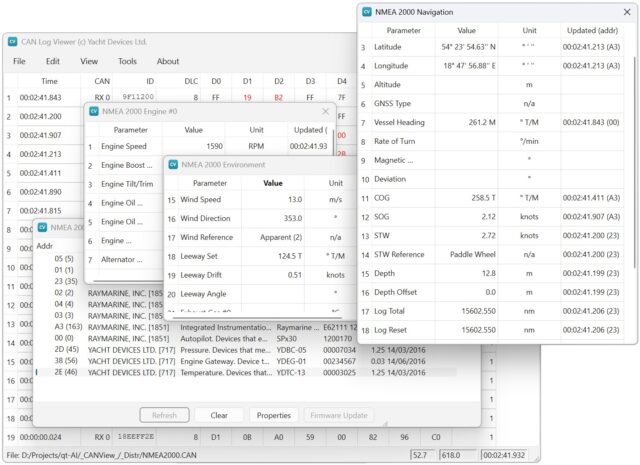Sort by Value column in Environment window
Image resolution: width=640 pixels, height=465 pixels.
pos(273,183)
